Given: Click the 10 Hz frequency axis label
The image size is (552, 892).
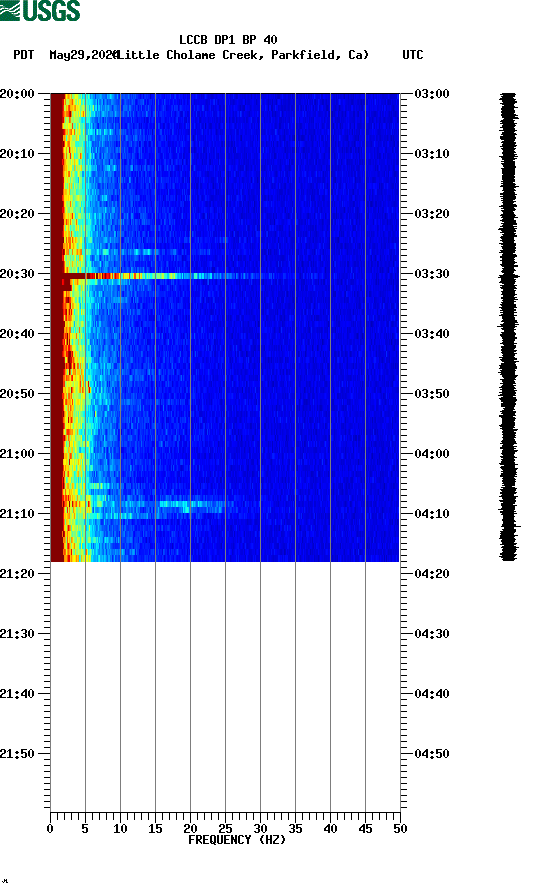Looking at the screenshot, I should 120,829.
